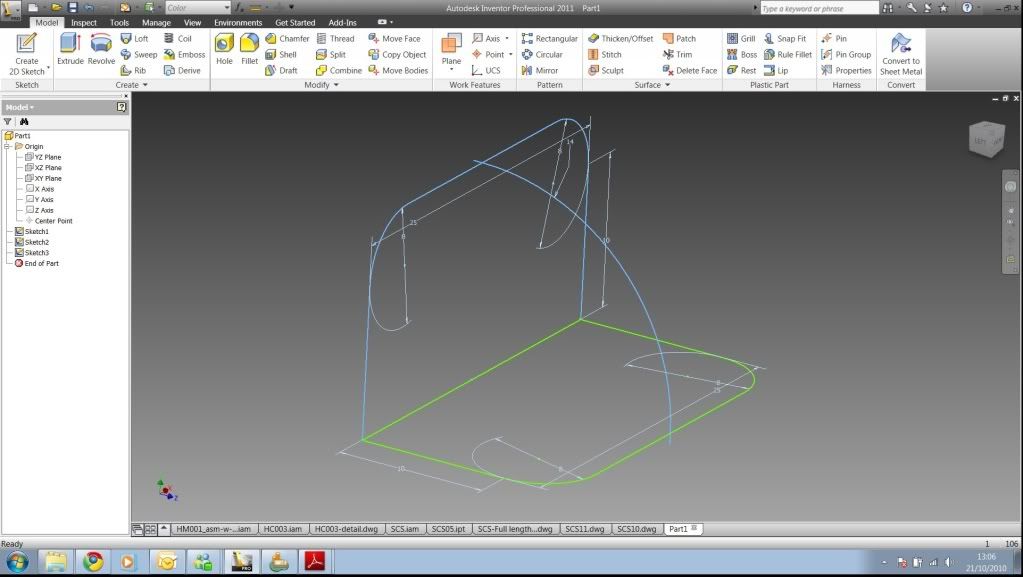Click the keyword search input field
Image resolution: width=1023 pixels, height=577 pixels.
[x=818, y=8]
